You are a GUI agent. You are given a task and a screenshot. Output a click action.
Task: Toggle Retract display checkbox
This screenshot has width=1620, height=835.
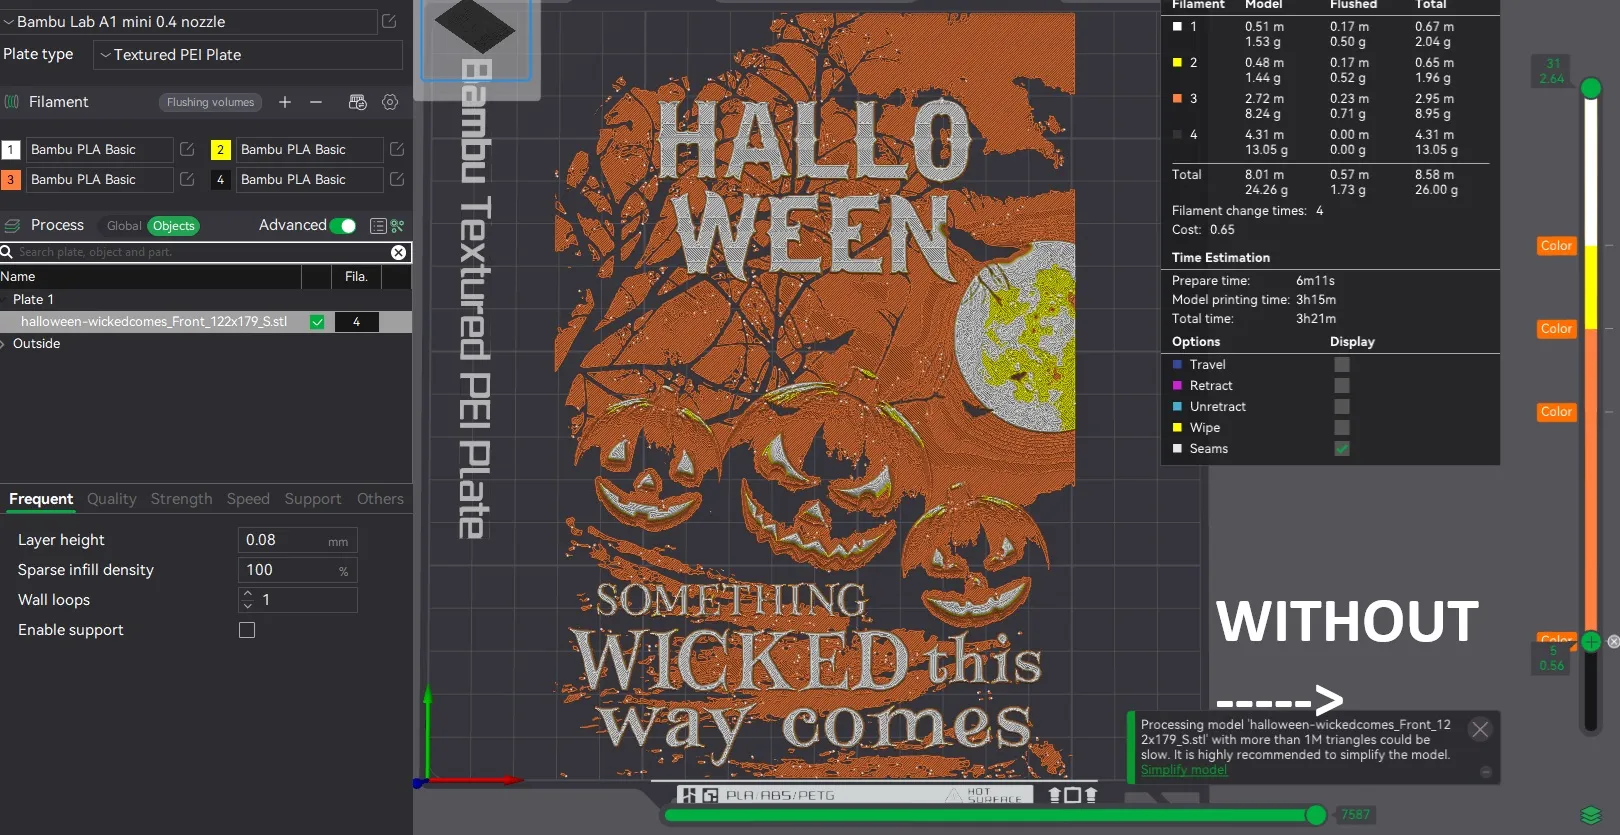click(x=1342, y=386)
